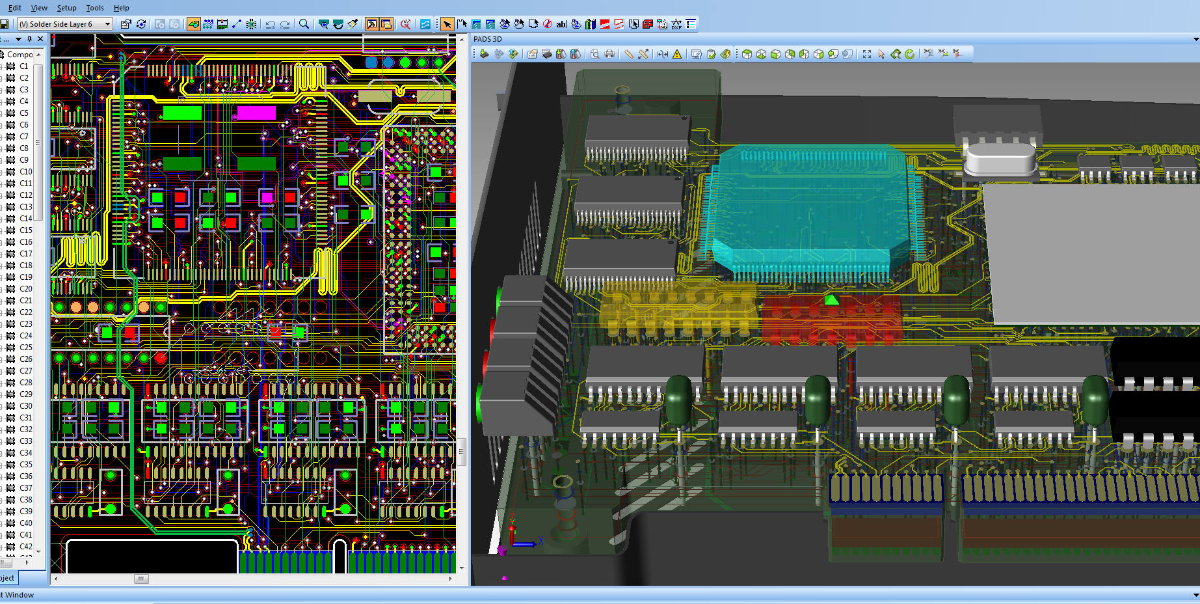
Task: Click the Cycle selection toolbar icon
Action: [x=140, y=23]
